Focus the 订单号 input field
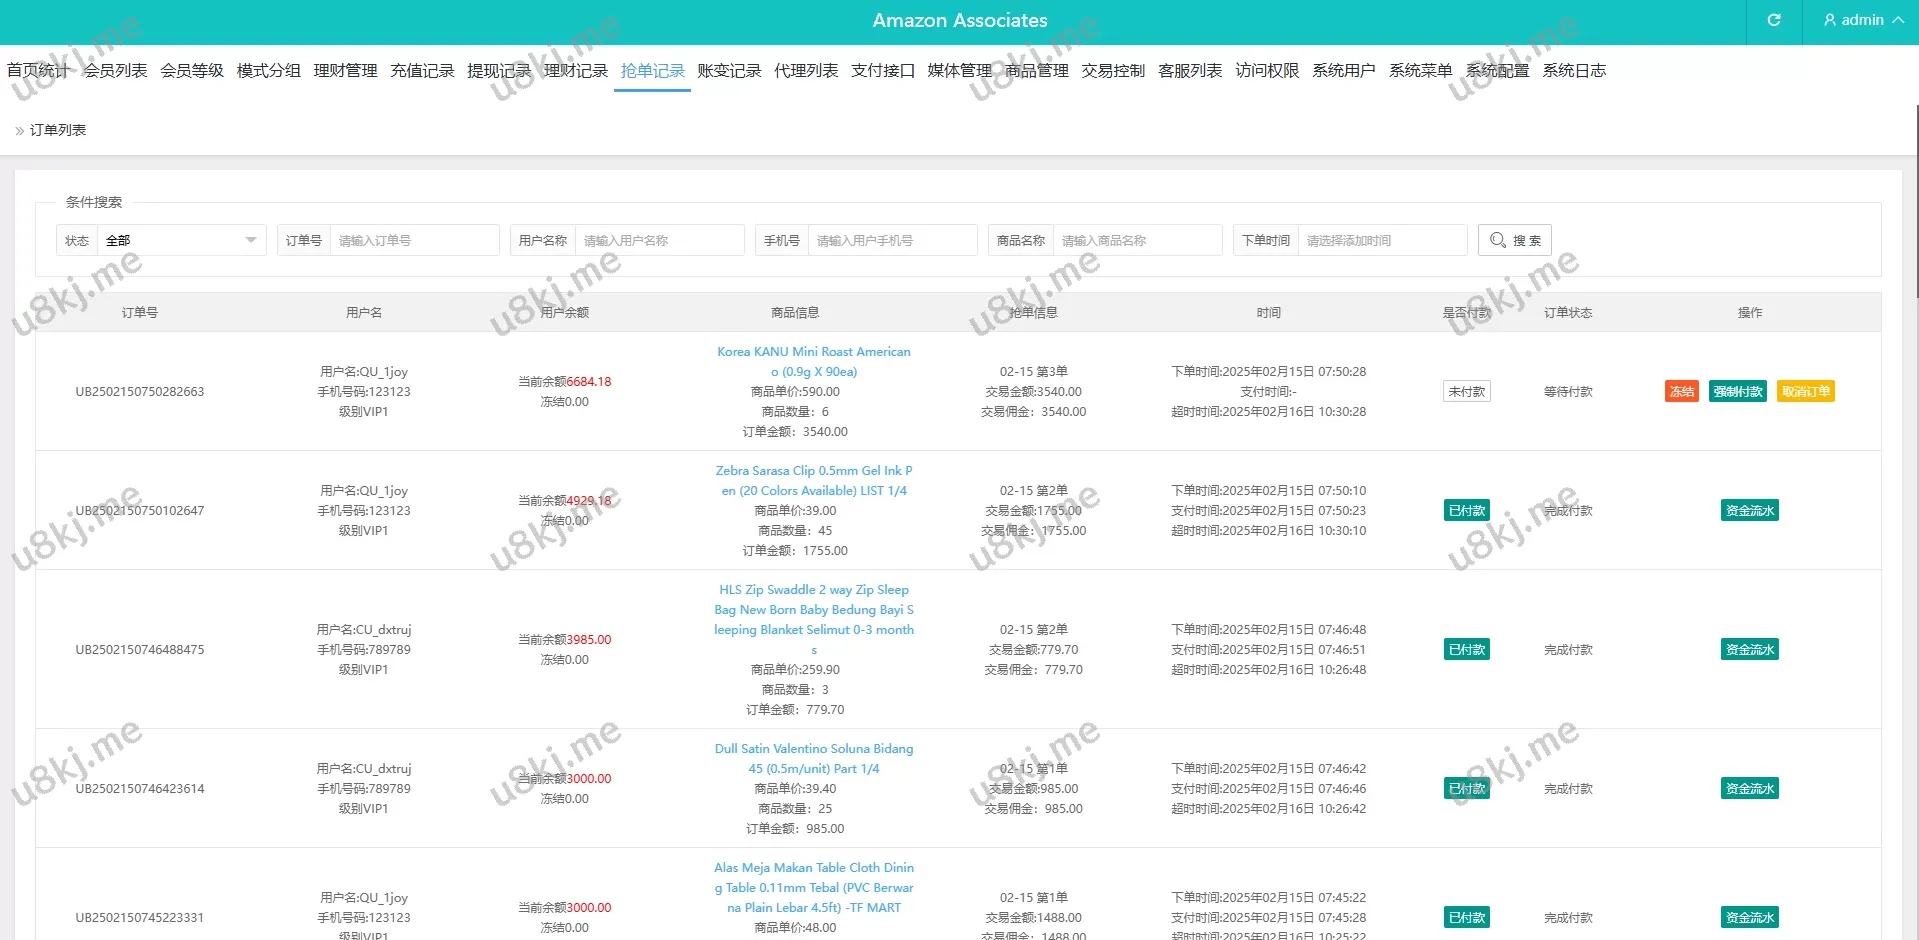This screenshot has height=940, width=1919. pos(413,241)
